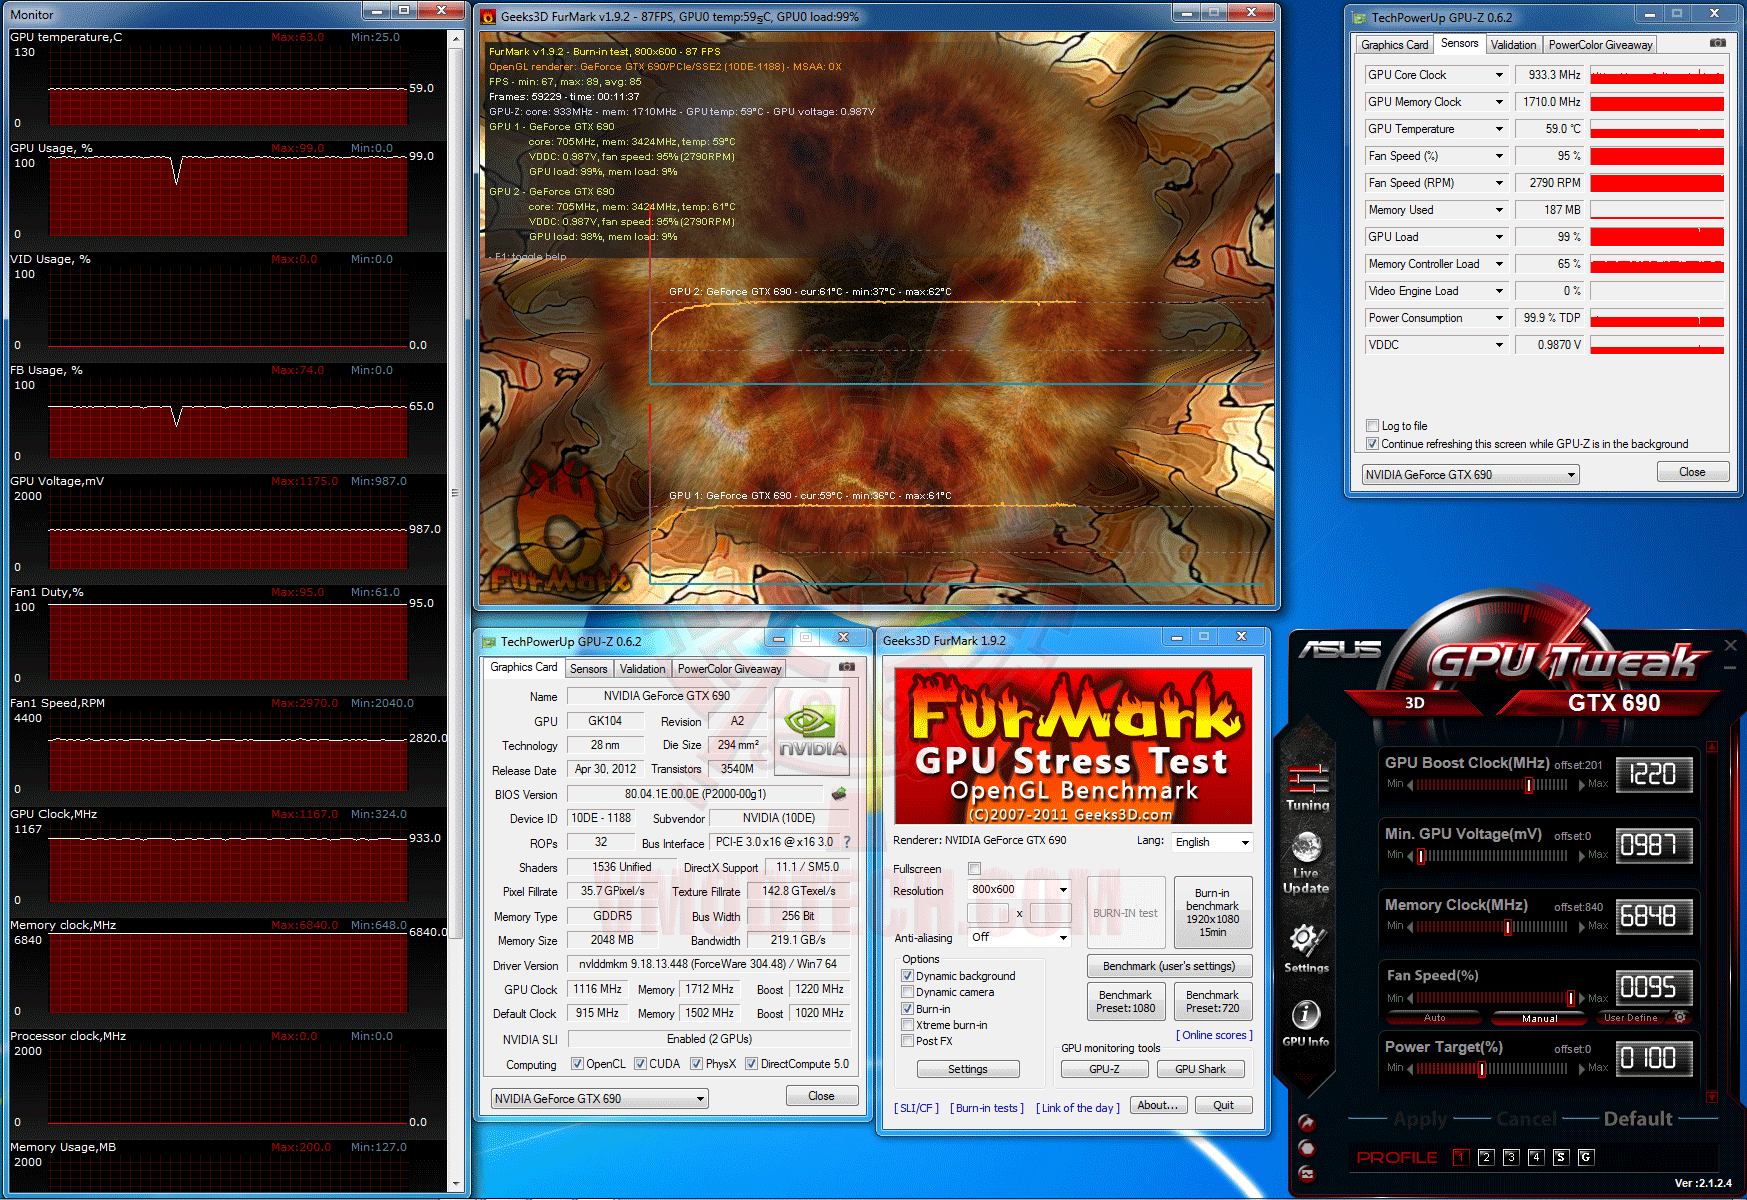Click the Memory Clock increase arrow

(x=1582, y=927)
